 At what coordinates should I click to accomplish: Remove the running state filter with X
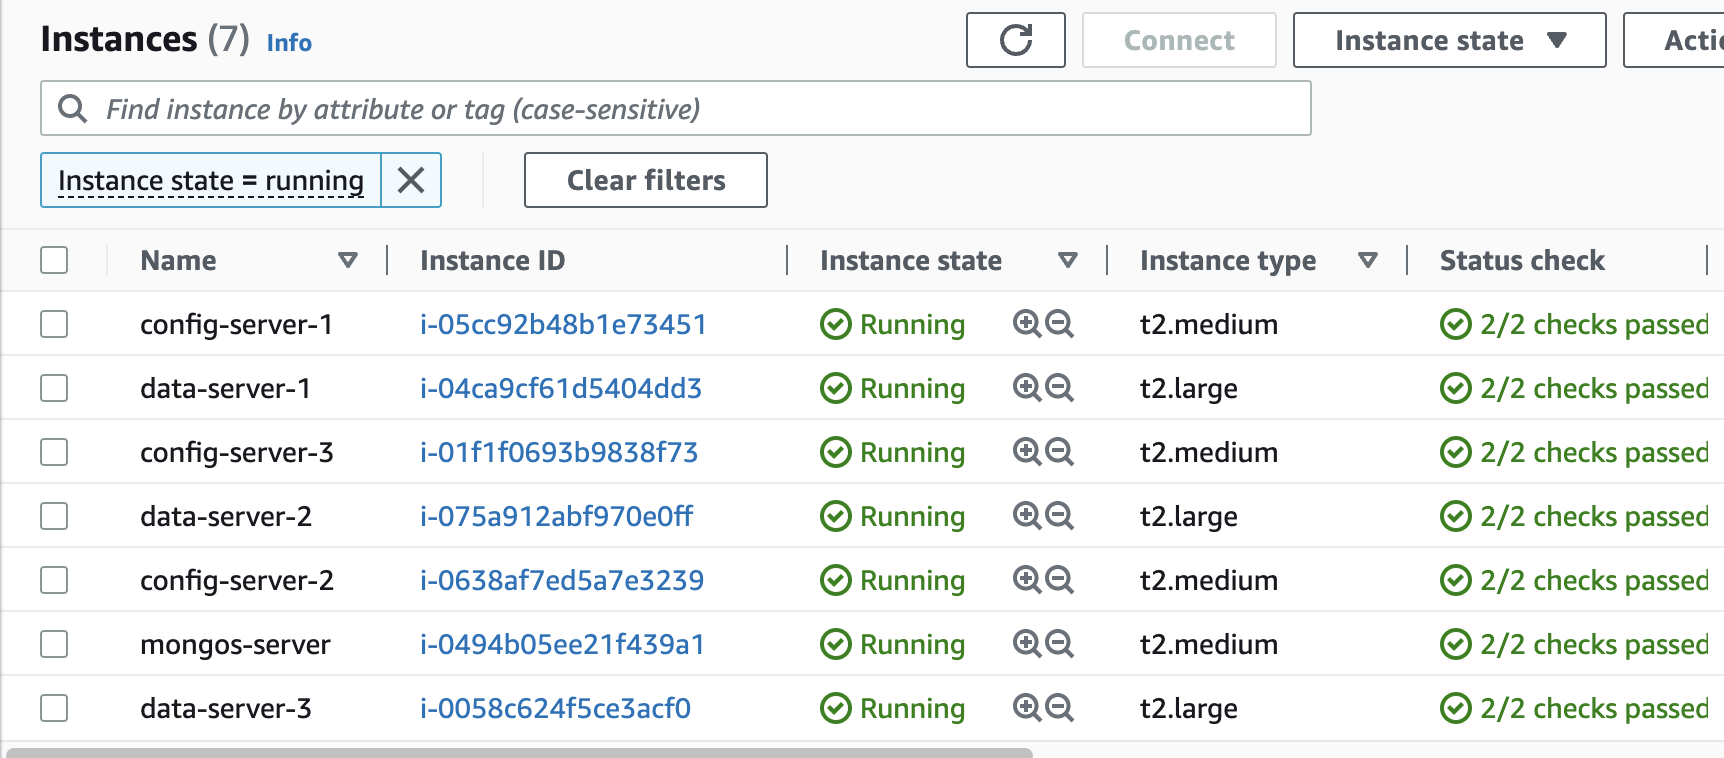tap(411, 180)
